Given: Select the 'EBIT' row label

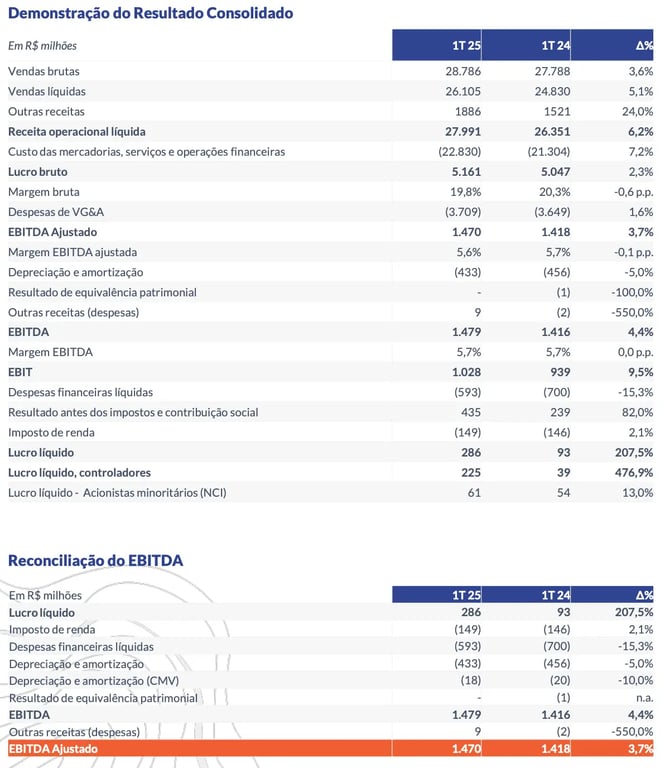Looking at the screenshot, I should 20,372.
